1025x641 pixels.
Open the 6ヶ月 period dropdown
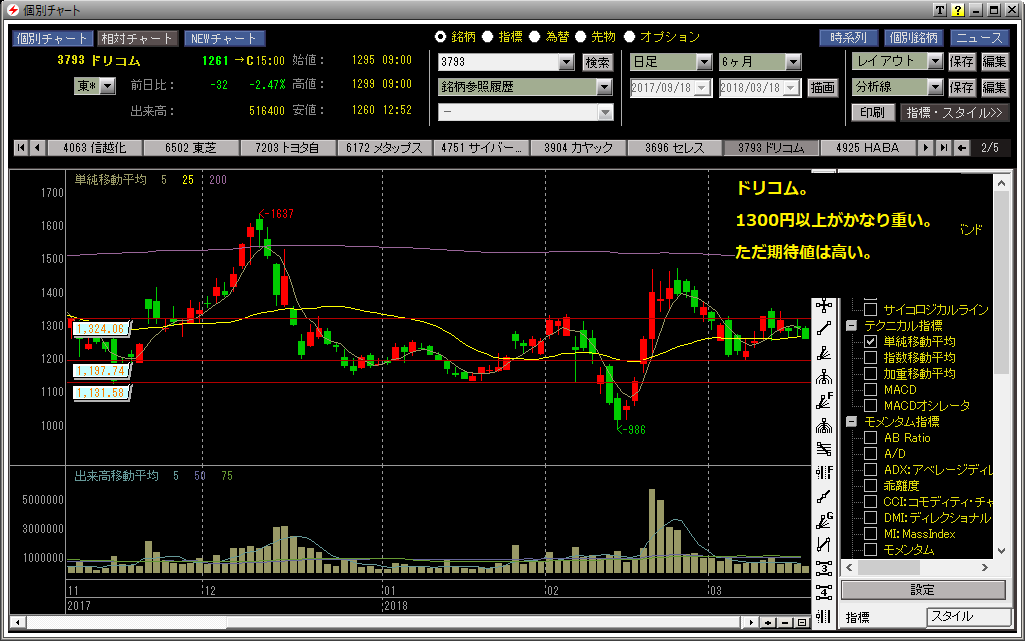point(794,62)
